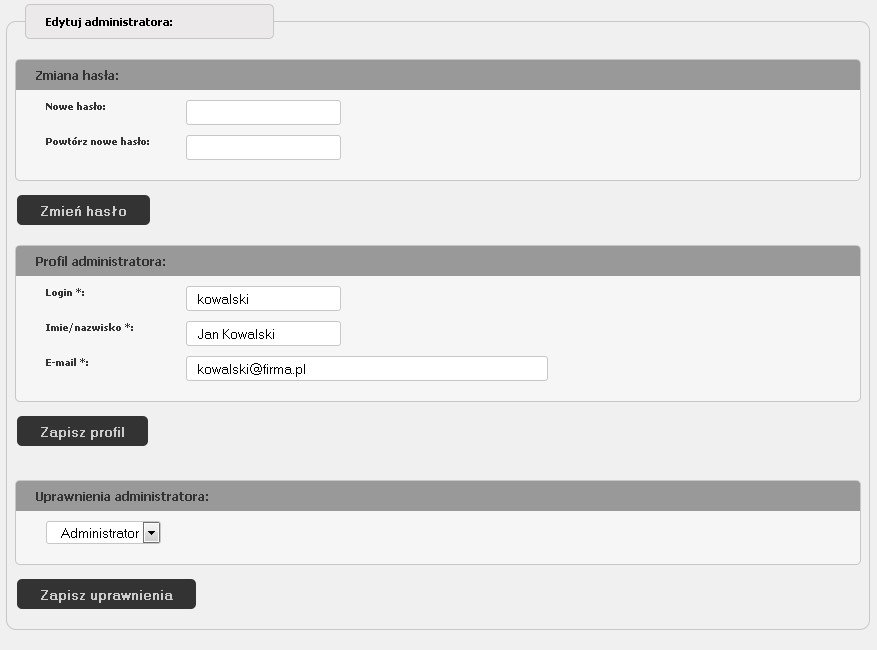Viewport: 877px width, 650px height.
Task: Click the Profil administratora section header
Action: coord(437,261)
